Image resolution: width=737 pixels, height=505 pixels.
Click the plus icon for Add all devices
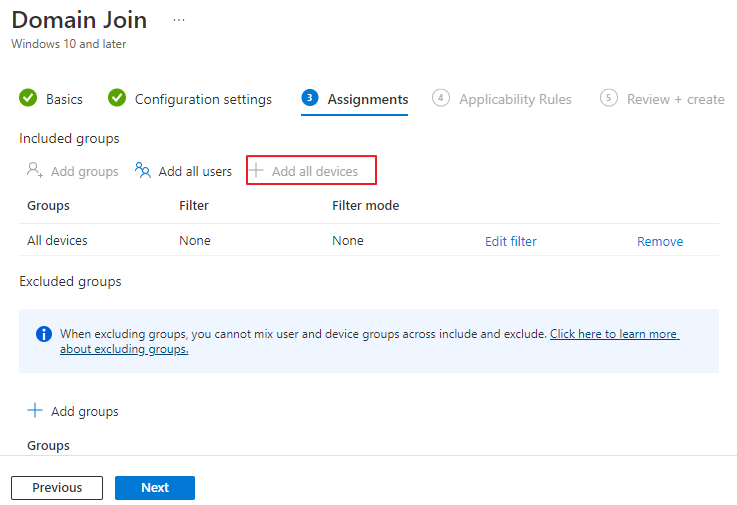256,170
